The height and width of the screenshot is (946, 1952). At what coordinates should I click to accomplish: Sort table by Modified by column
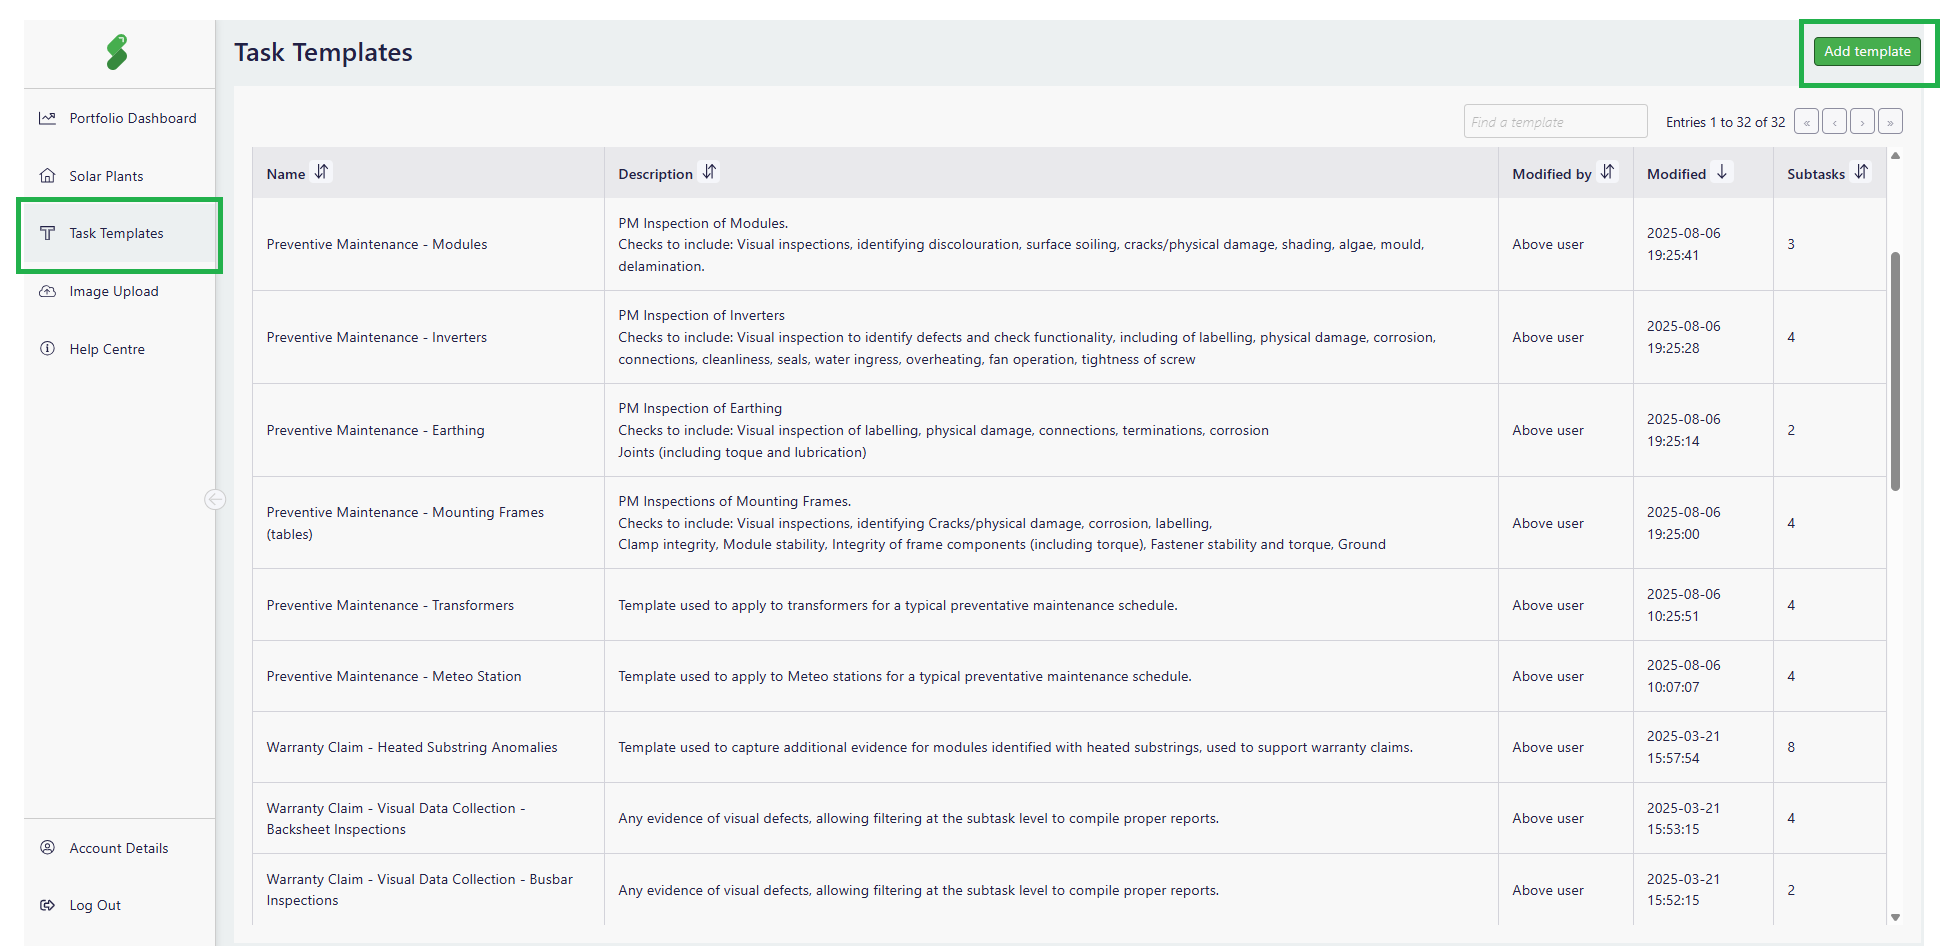pos(1607,172)
